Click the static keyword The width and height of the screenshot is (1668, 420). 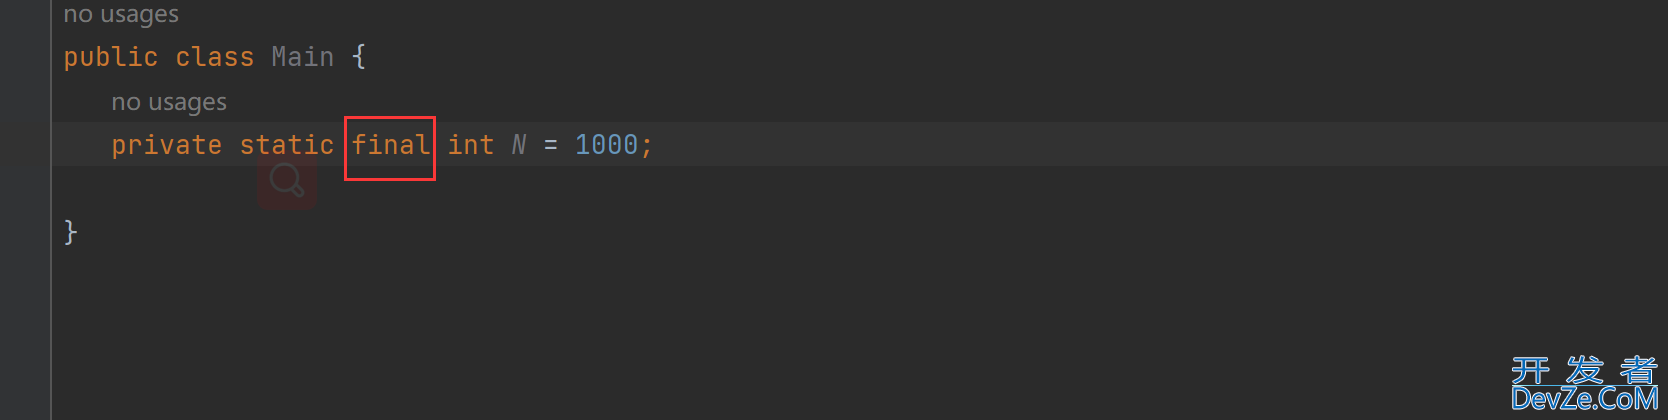tap(287, 145)
